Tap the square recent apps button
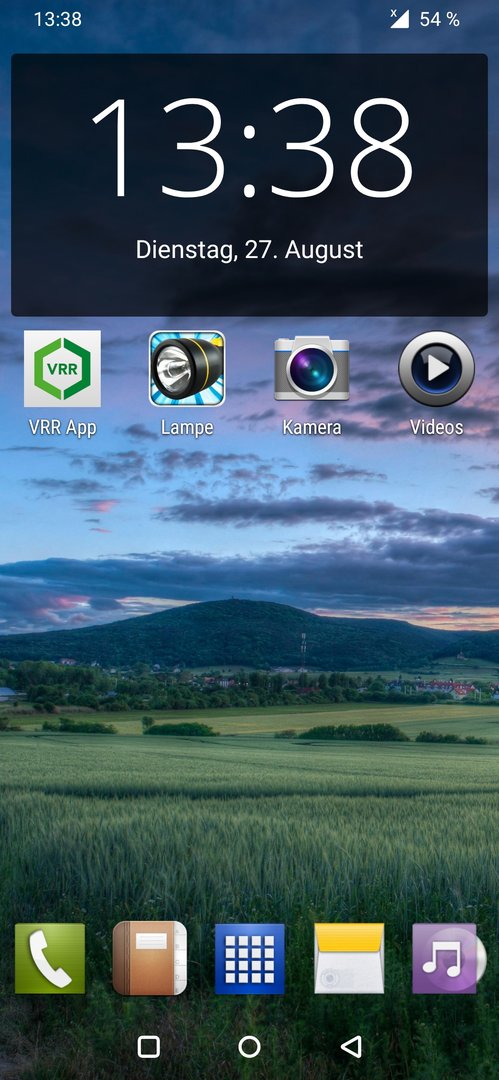This screenshot has height=1080, width=499. pyautogui.click(x=149, y=1047)
